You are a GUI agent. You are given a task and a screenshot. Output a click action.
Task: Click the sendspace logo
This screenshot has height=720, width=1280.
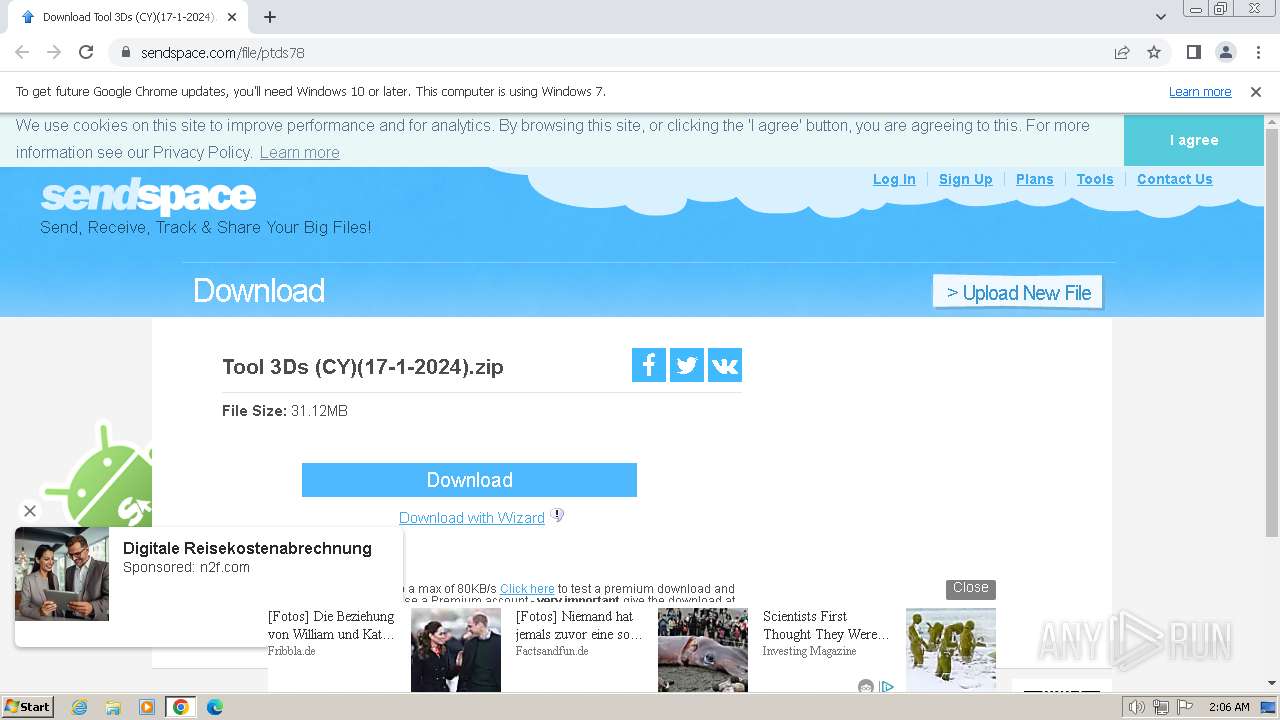[148, 196]
